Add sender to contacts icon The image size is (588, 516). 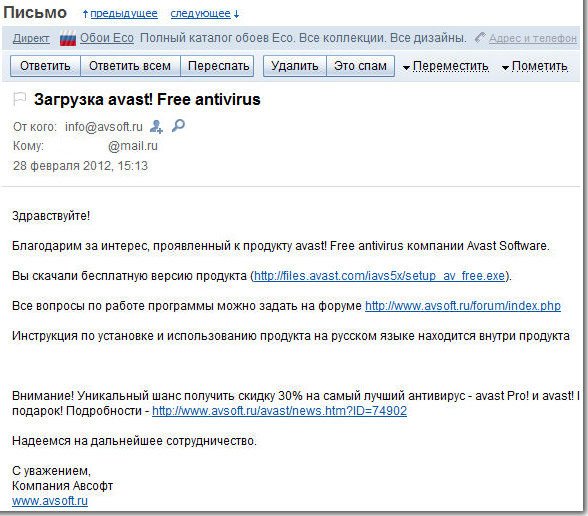pyautogui.click(x=156, y=126)
